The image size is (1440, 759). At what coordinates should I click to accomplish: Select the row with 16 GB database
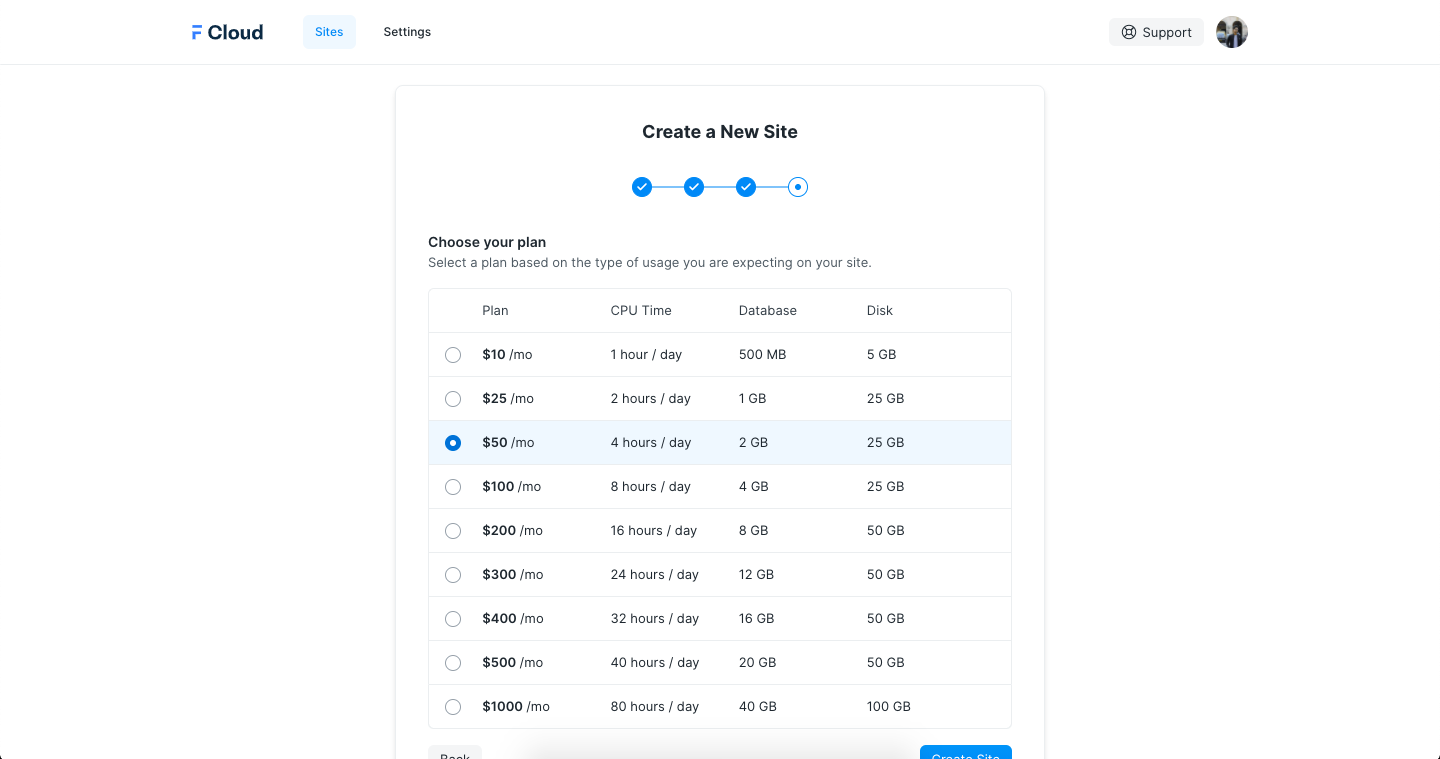(x=756, y=619)
